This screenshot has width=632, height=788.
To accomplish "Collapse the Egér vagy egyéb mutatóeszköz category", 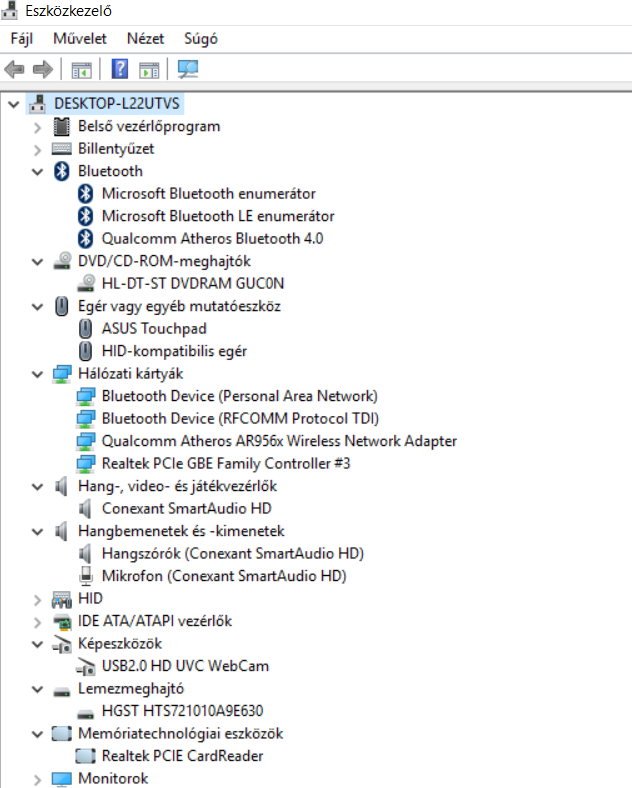I will 37,307.
